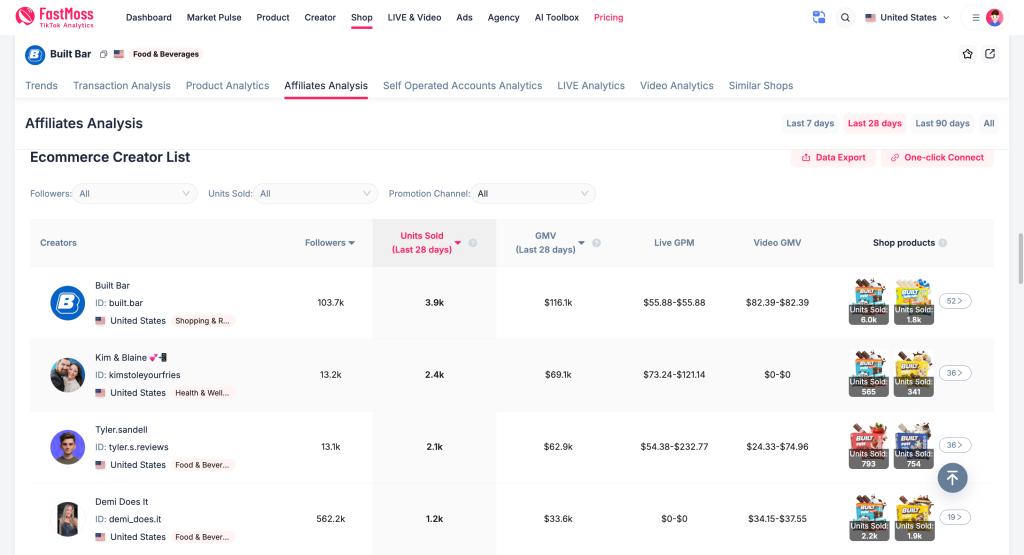Open the Demi Does It name link
The image size is (1024, 555).
pyautogui.click(x=121, y=501)
